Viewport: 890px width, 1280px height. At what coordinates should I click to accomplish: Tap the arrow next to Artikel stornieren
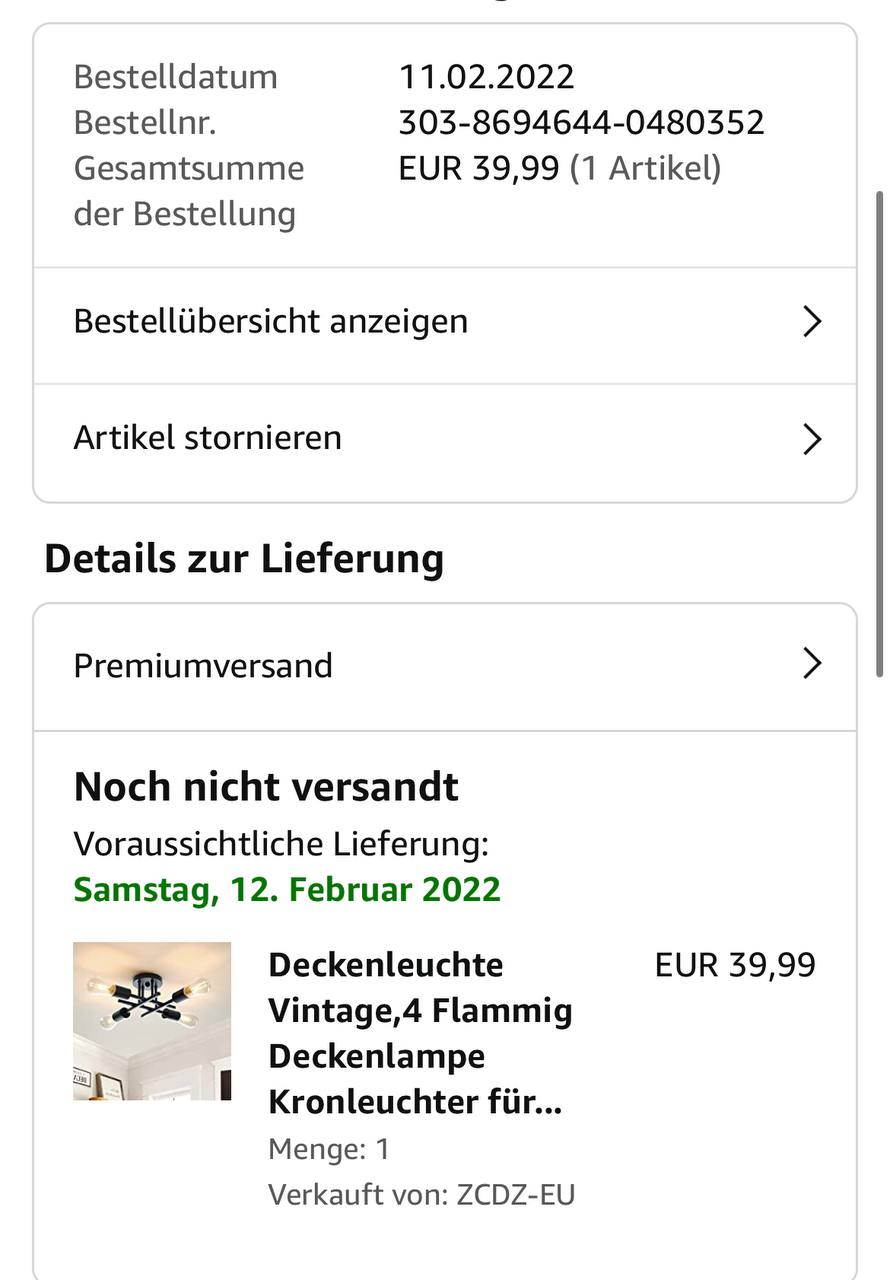coord(812,439)
